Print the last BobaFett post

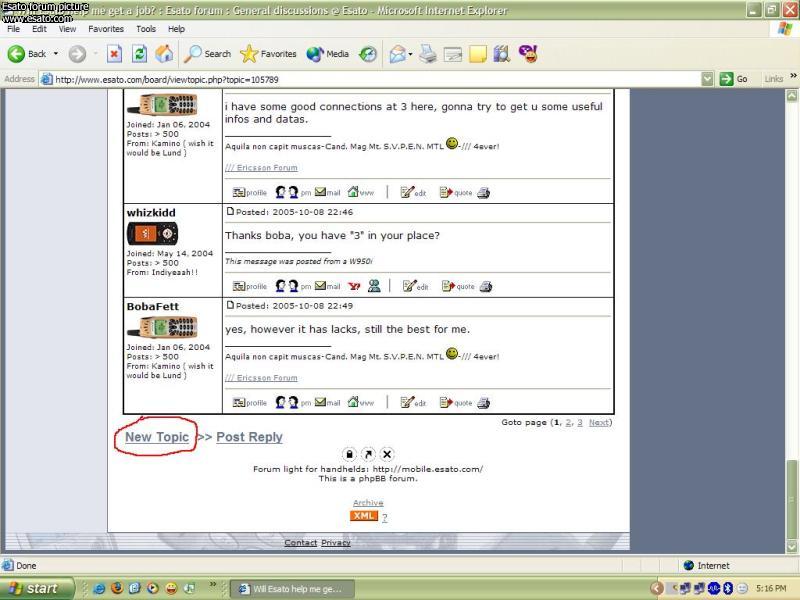pos(484,403)
